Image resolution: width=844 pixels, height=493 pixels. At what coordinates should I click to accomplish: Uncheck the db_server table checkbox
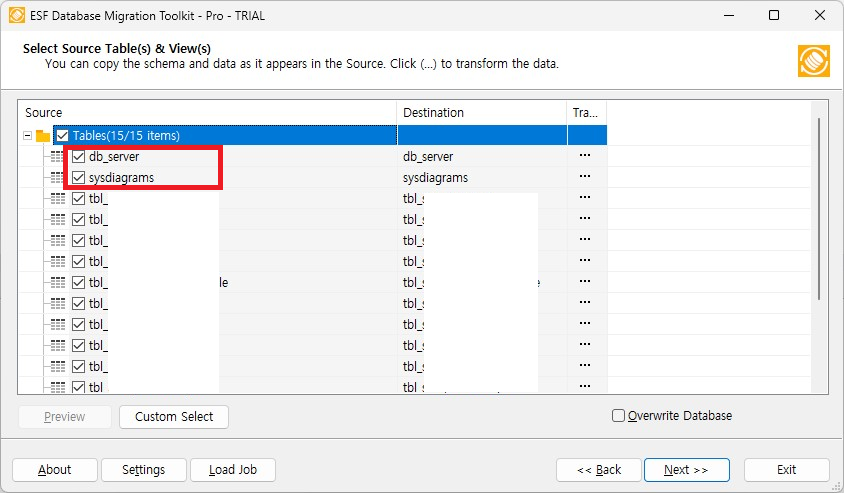(79, 157)
